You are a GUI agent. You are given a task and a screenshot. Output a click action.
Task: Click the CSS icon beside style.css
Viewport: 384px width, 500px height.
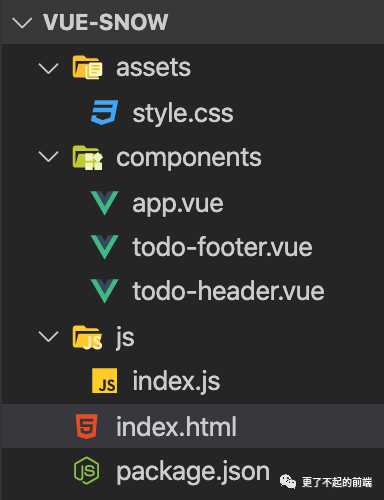[x=104, y=112]
